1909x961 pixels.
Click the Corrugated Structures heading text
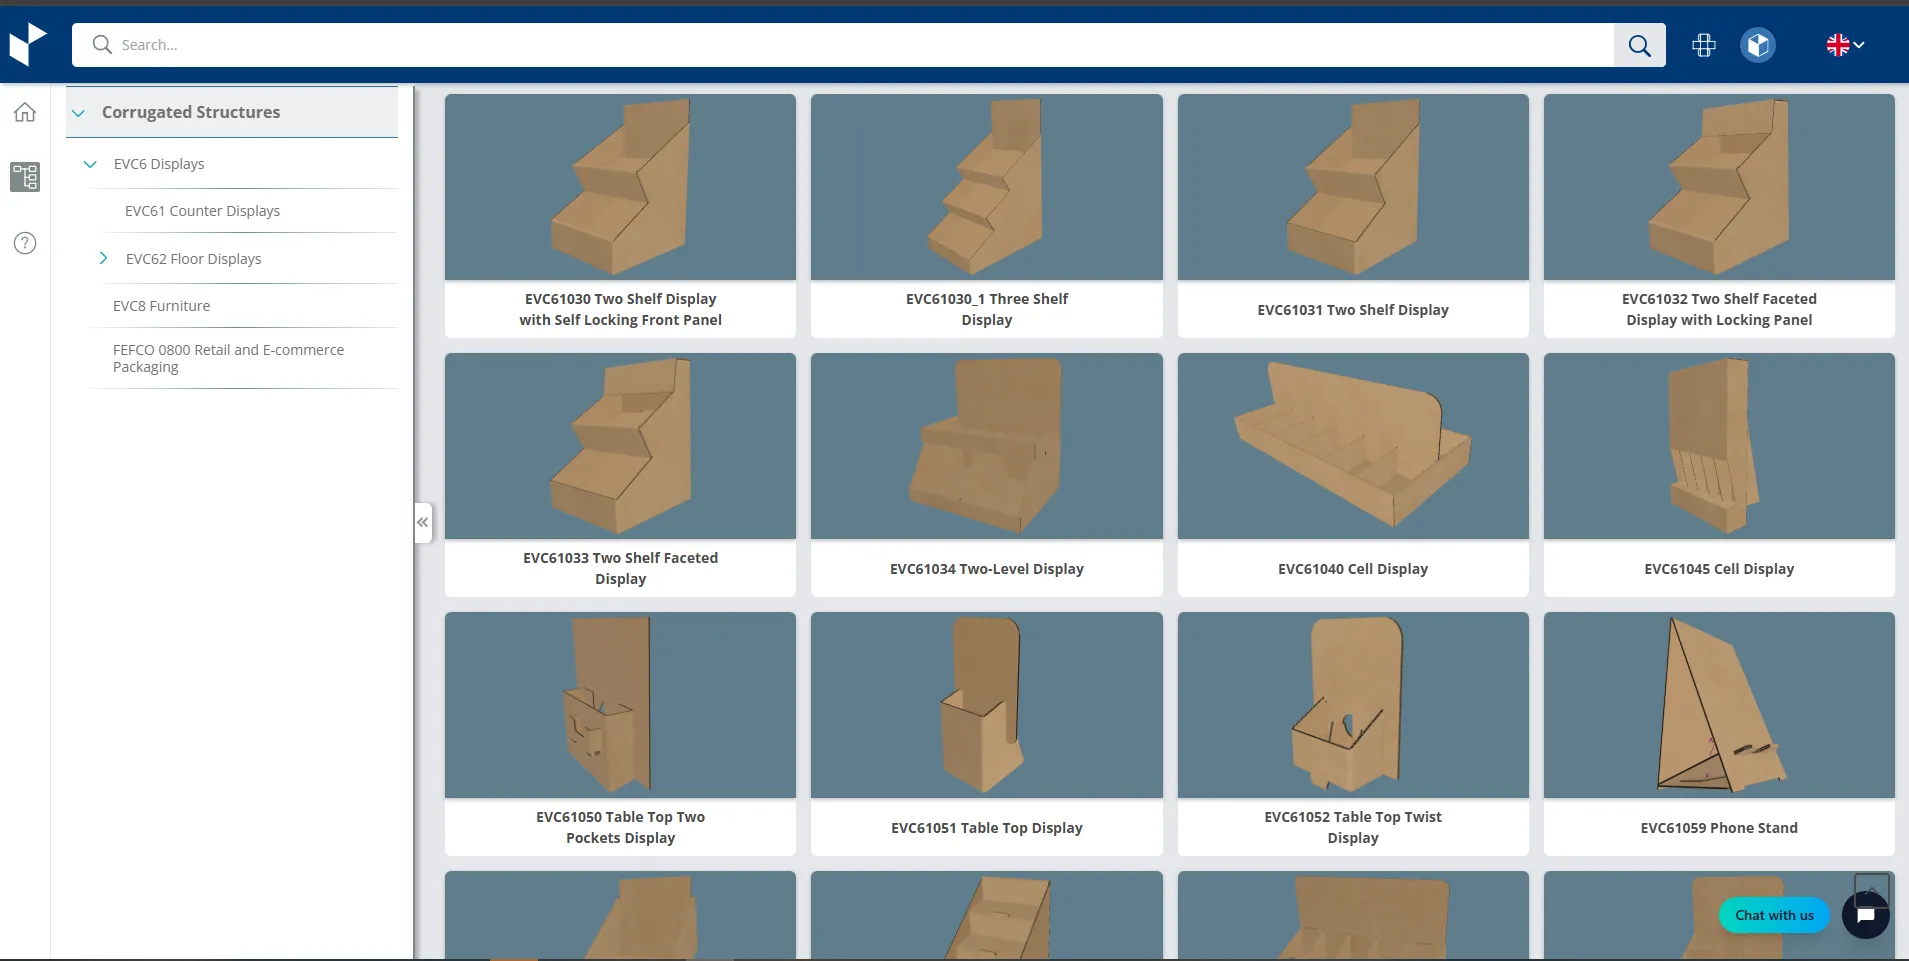pyautogui.click(x=191, y=112)
